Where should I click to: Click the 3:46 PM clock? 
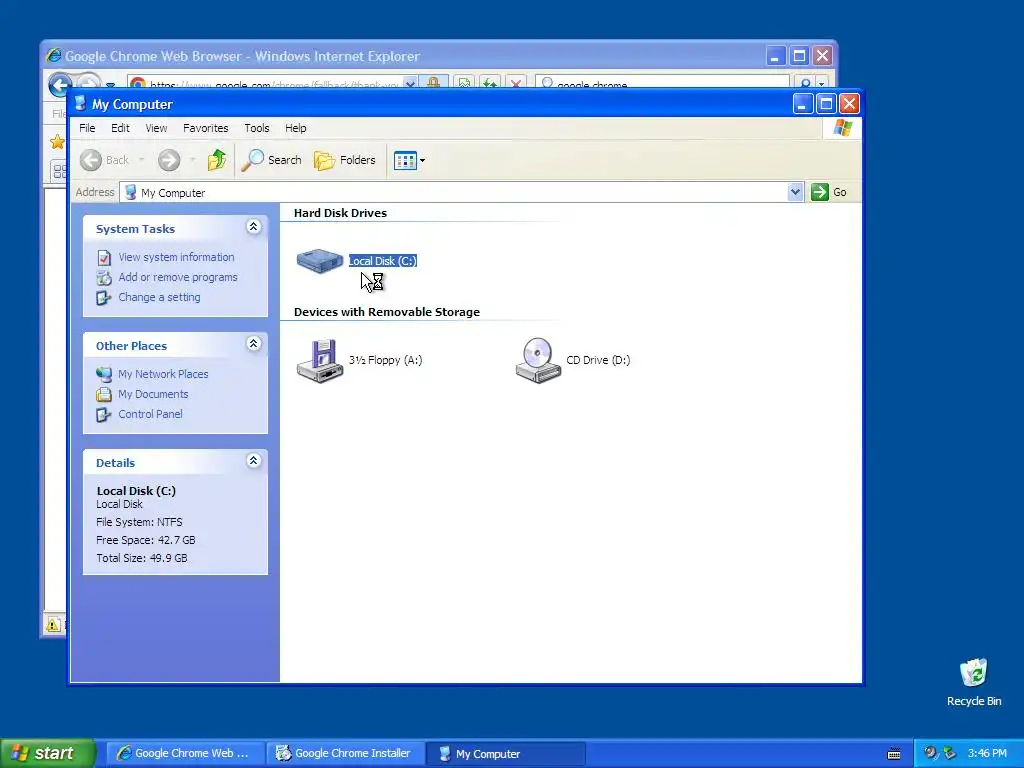(987, 753)
